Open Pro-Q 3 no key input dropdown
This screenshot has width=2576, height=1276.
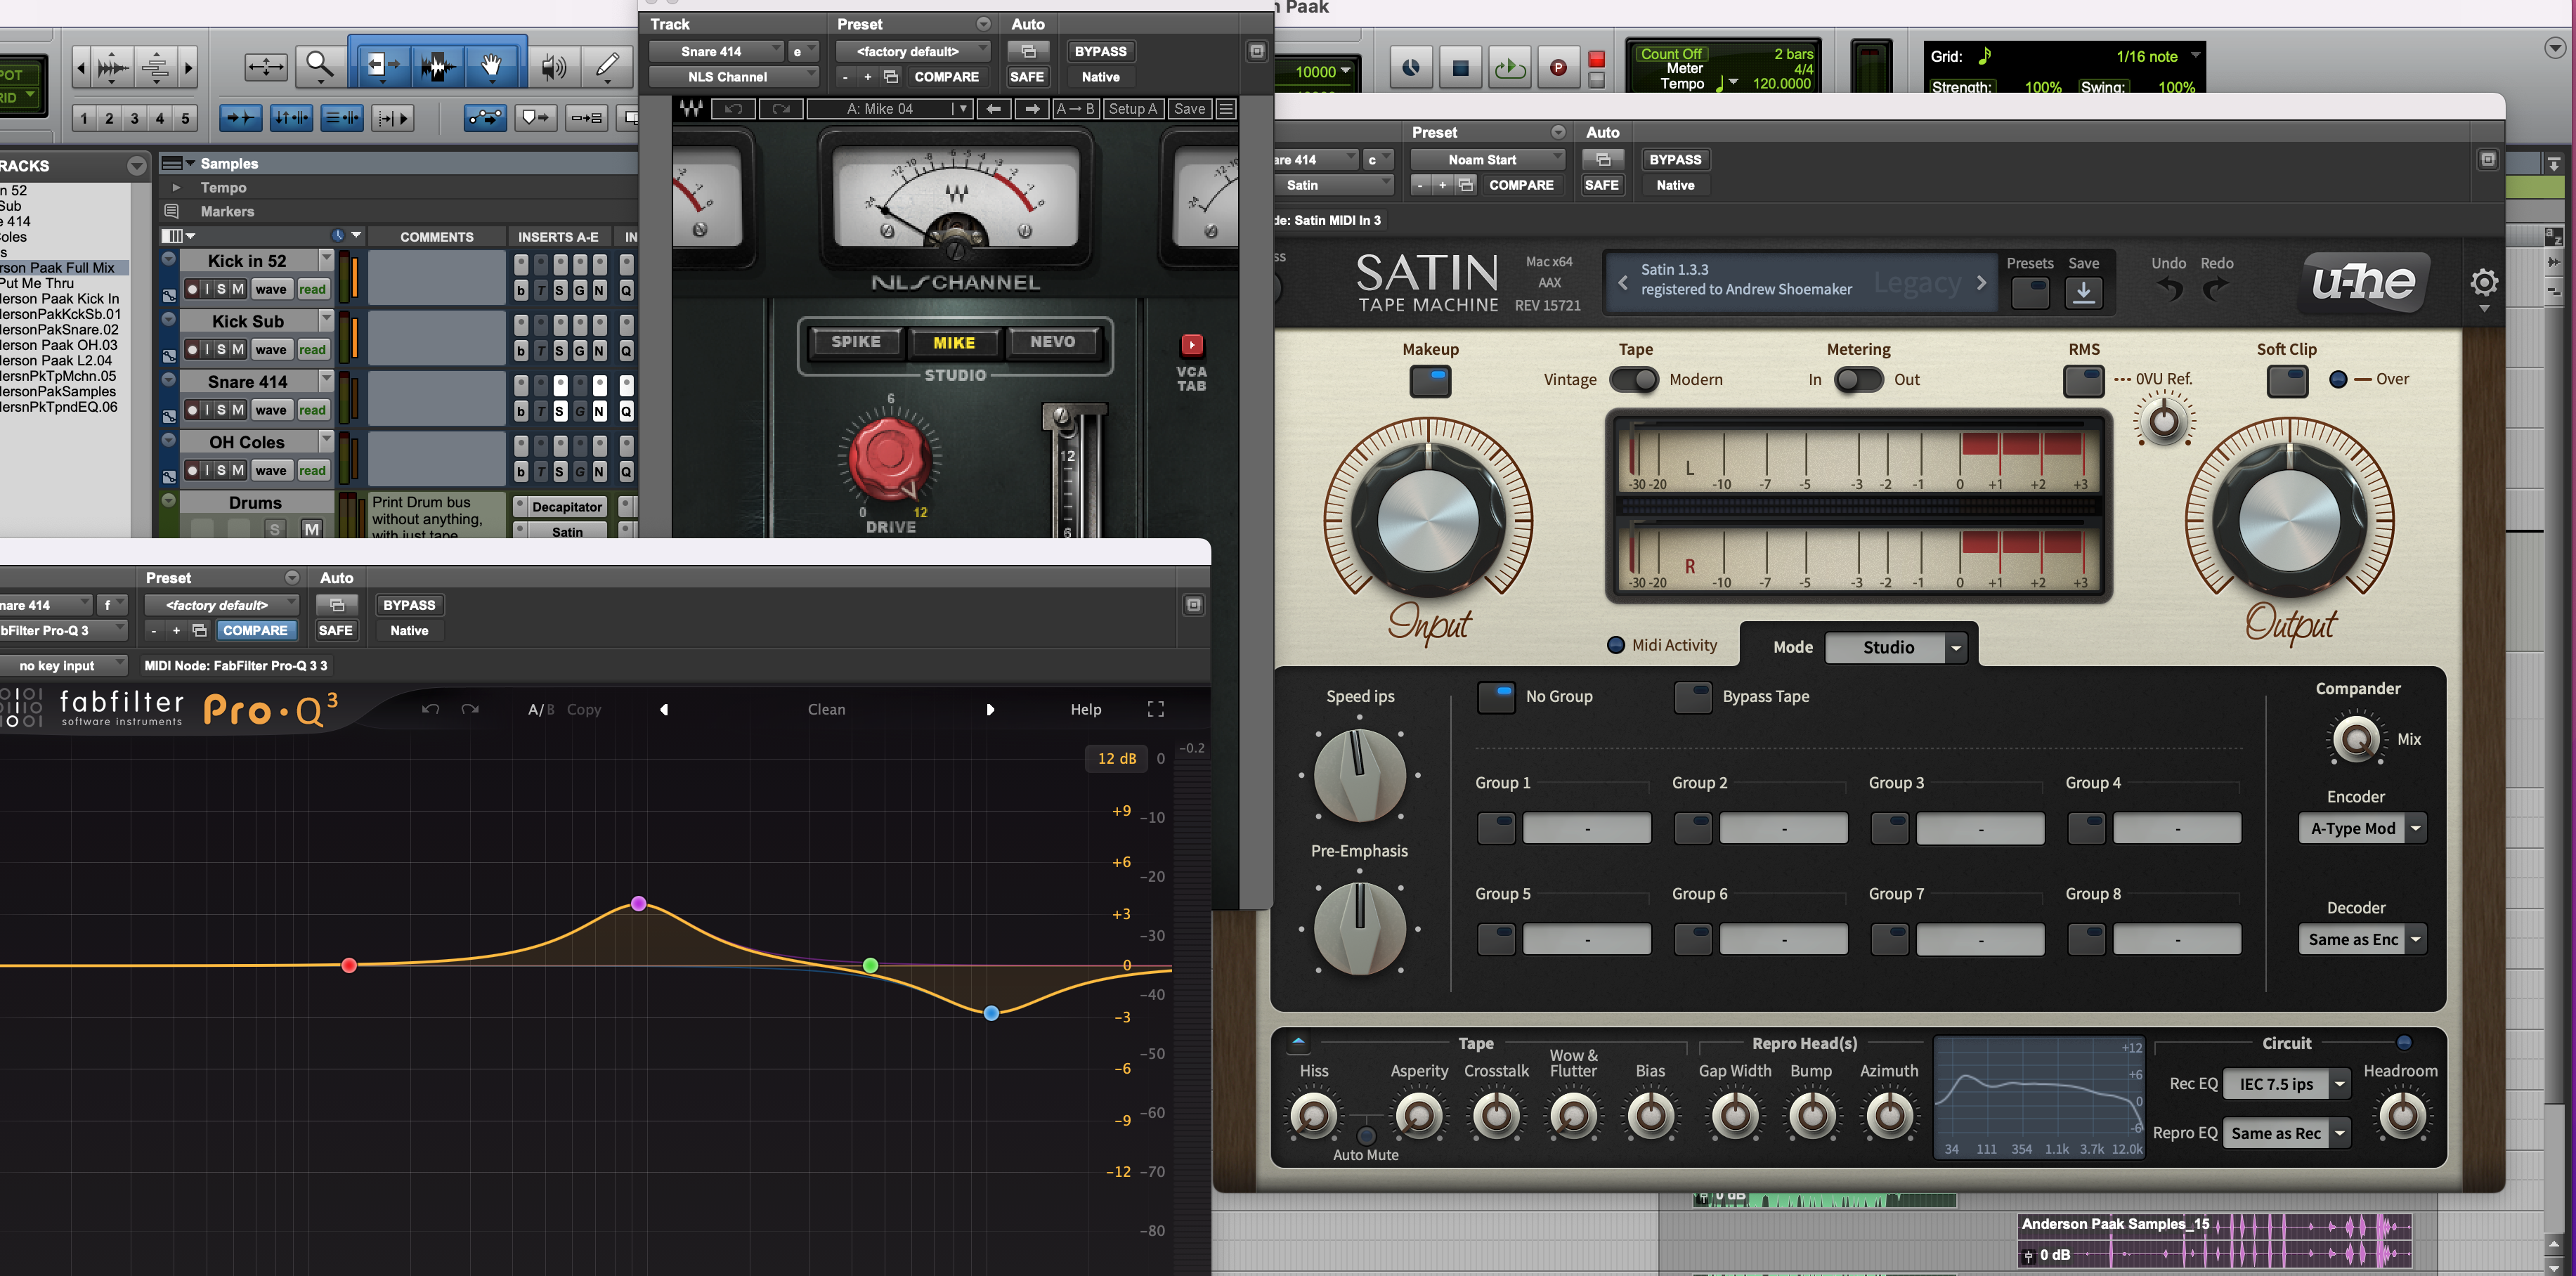[x=63, y=665]
